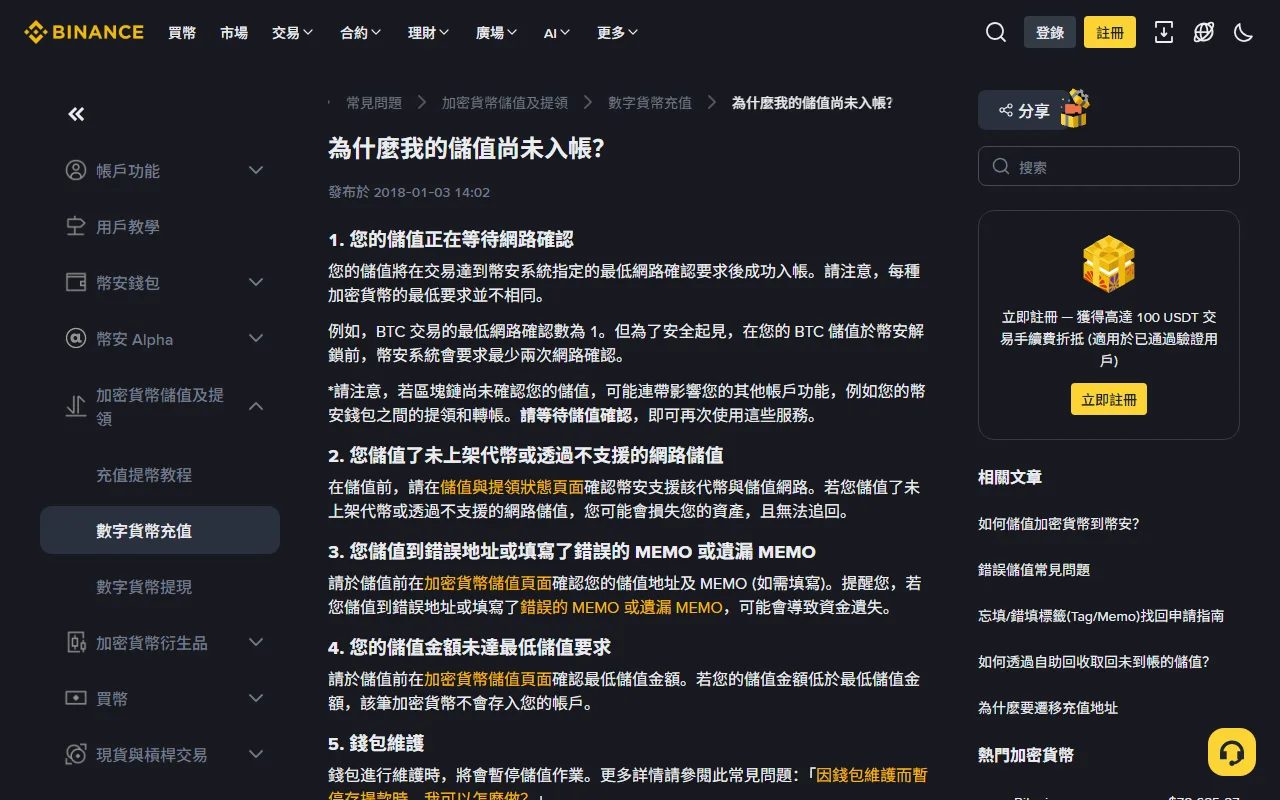Click 分享 share button

1024,110
